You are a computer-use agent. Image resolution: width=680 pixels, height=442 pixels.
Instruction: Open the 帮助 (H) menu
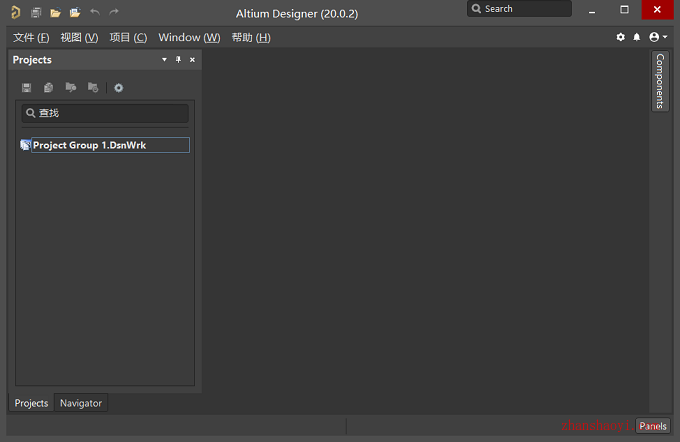[251, 38]
